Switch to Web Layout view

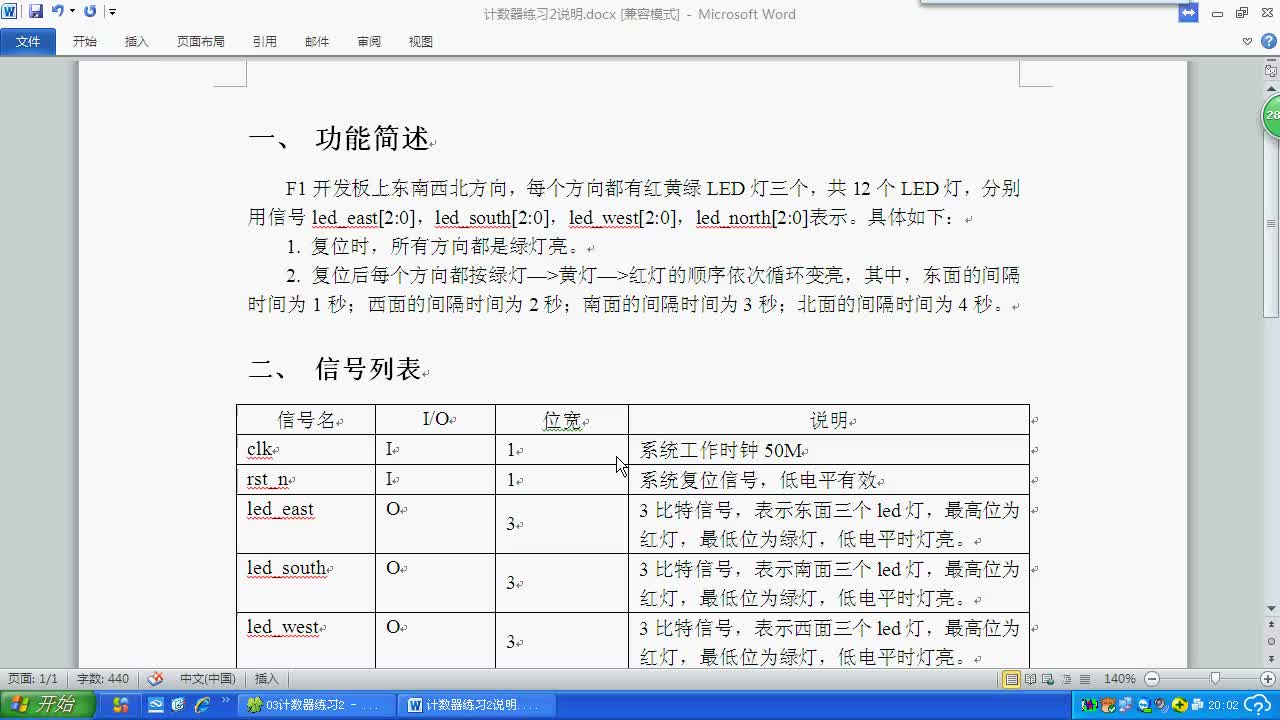point(1048,679)
